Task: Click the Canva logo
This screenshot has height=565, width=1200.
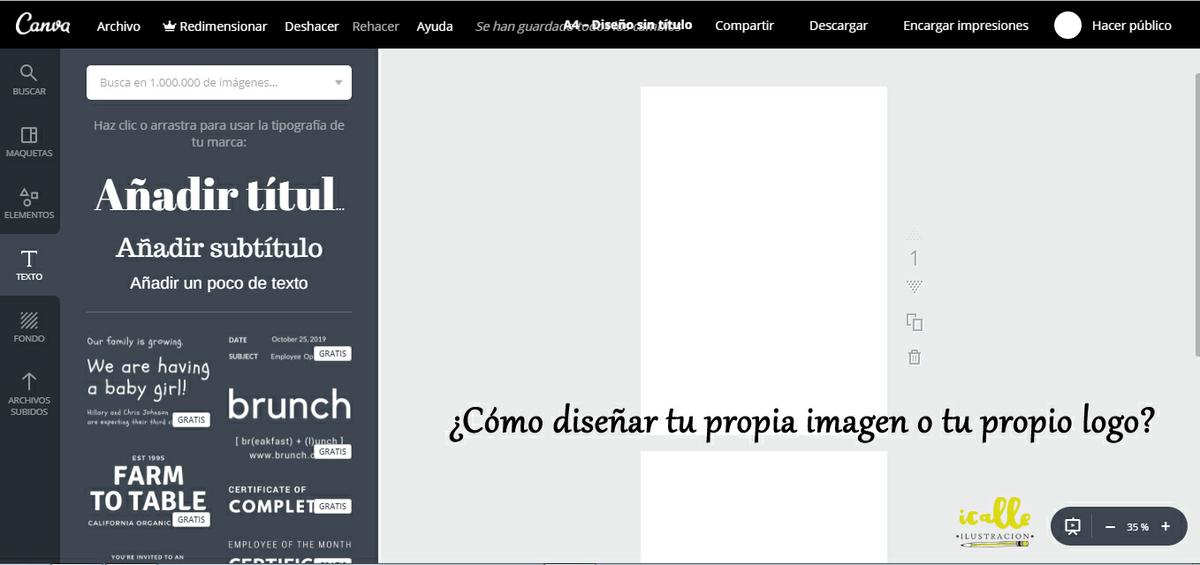Action: click(x=43, y=25)
